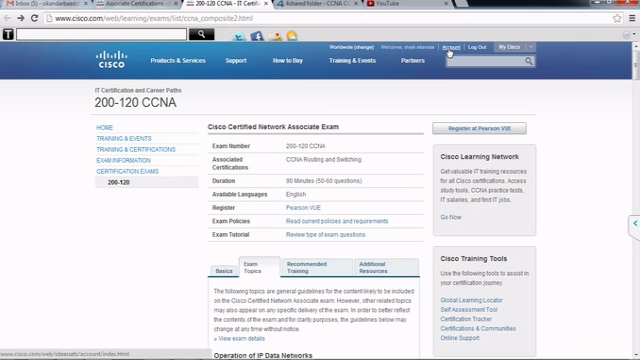Switch to the Associate Certifications tab
The width and height of the screenshot is (640, 360).
(137, 3)
